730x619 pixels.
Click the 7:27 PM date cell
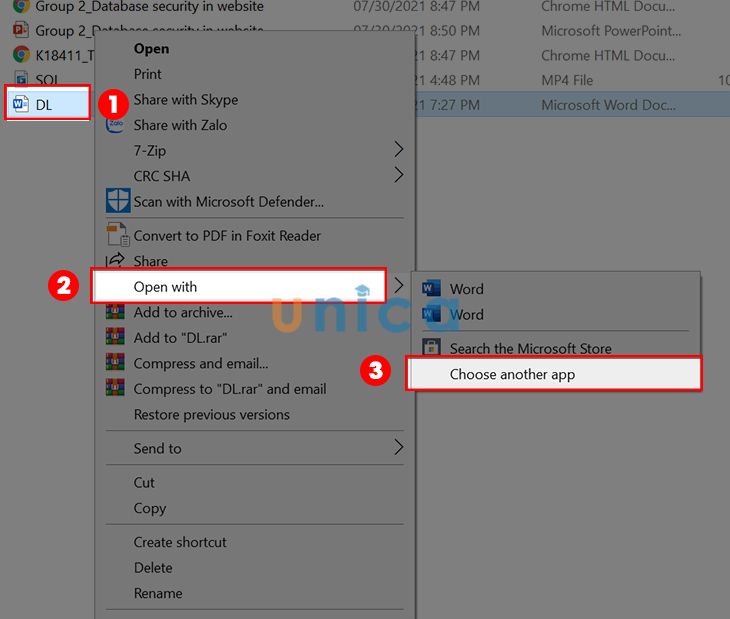(447, 105)
